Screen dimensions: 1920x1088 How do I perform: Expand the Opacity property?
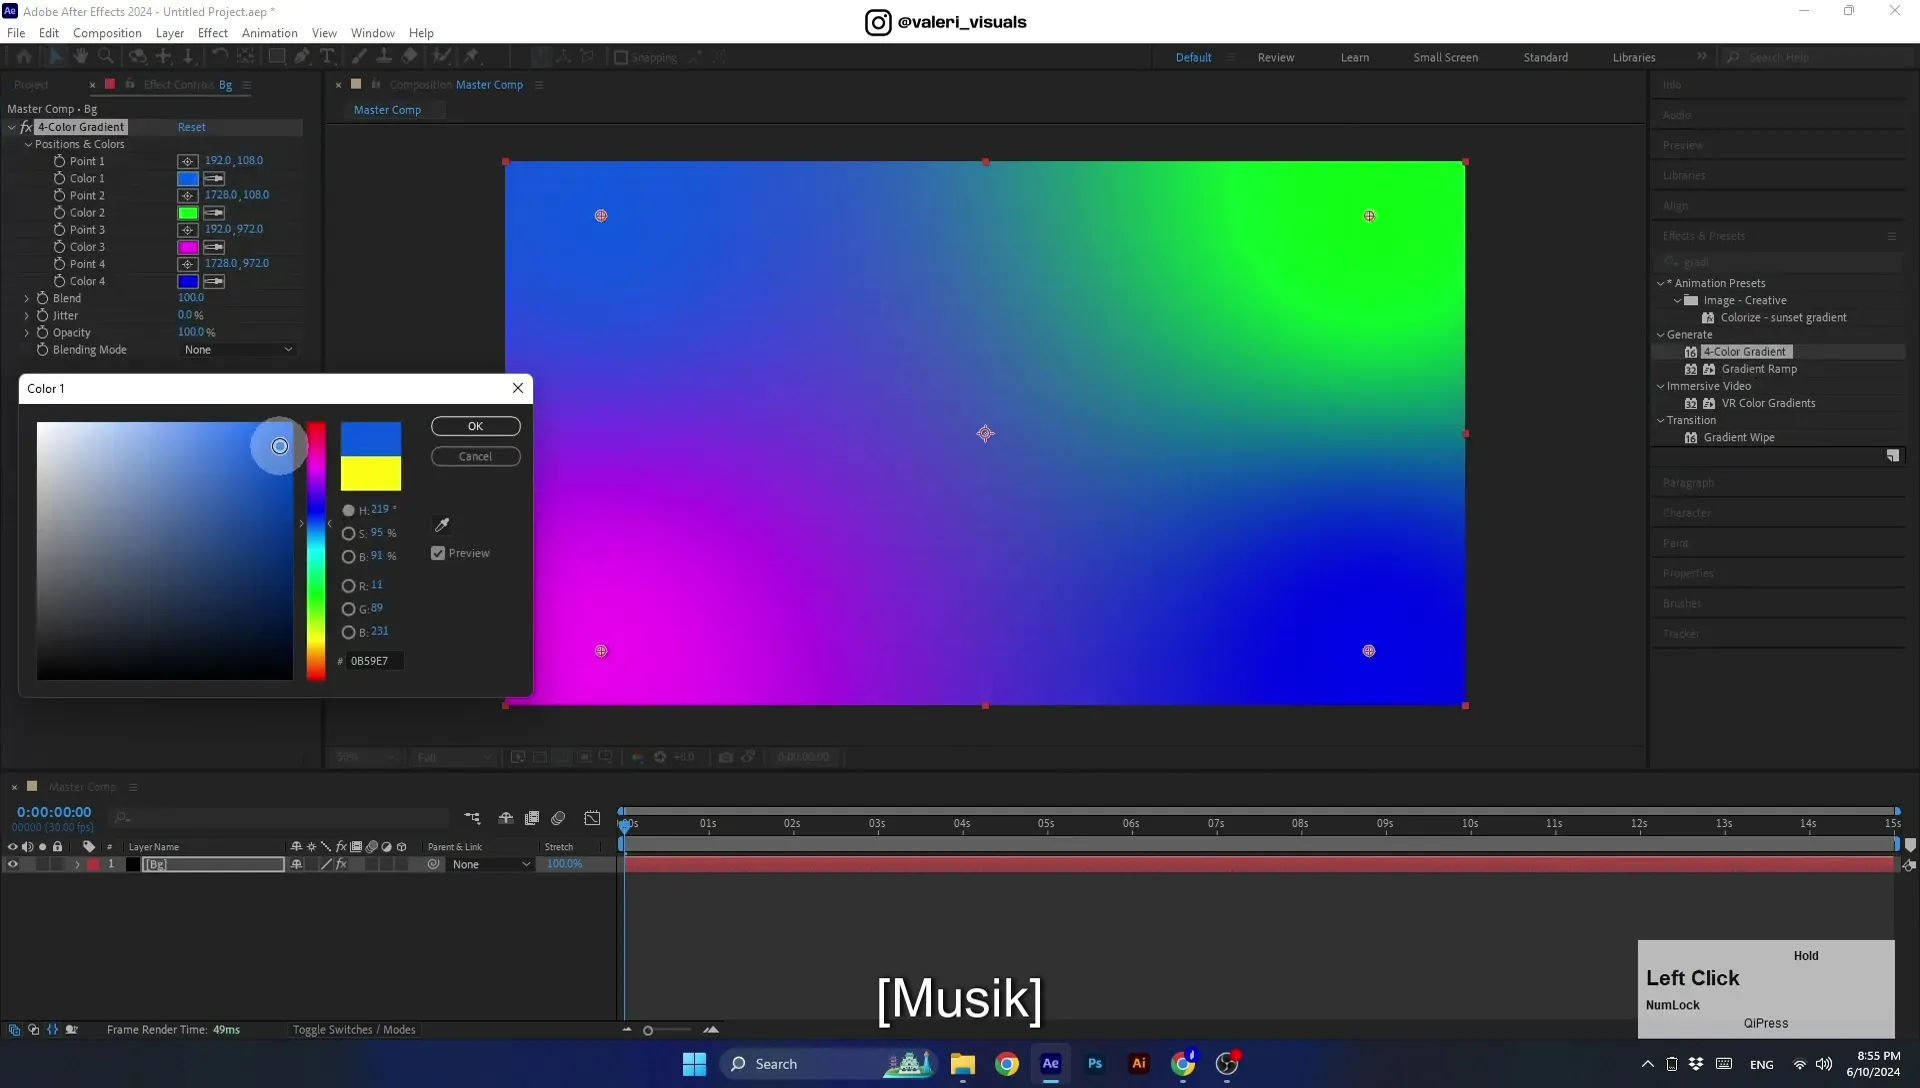[x=27, y=333]
